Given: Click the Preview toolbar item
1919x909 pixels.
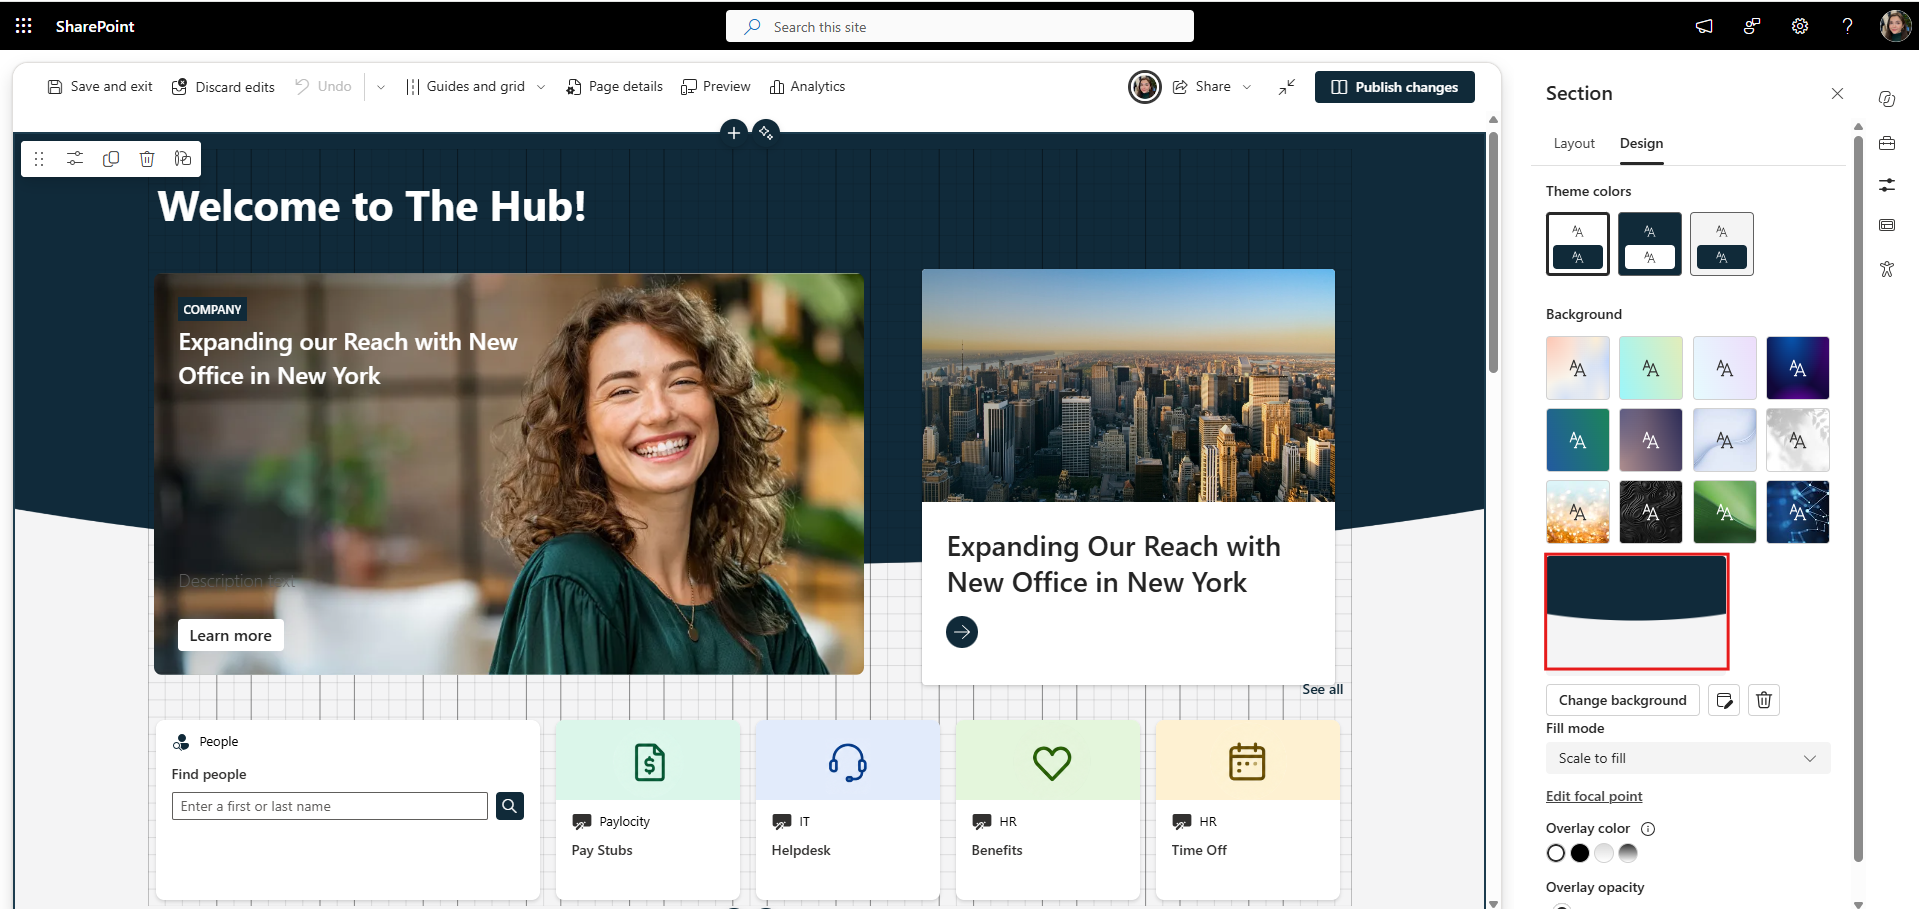Looking at the screenshot, I should click(716, 87).
